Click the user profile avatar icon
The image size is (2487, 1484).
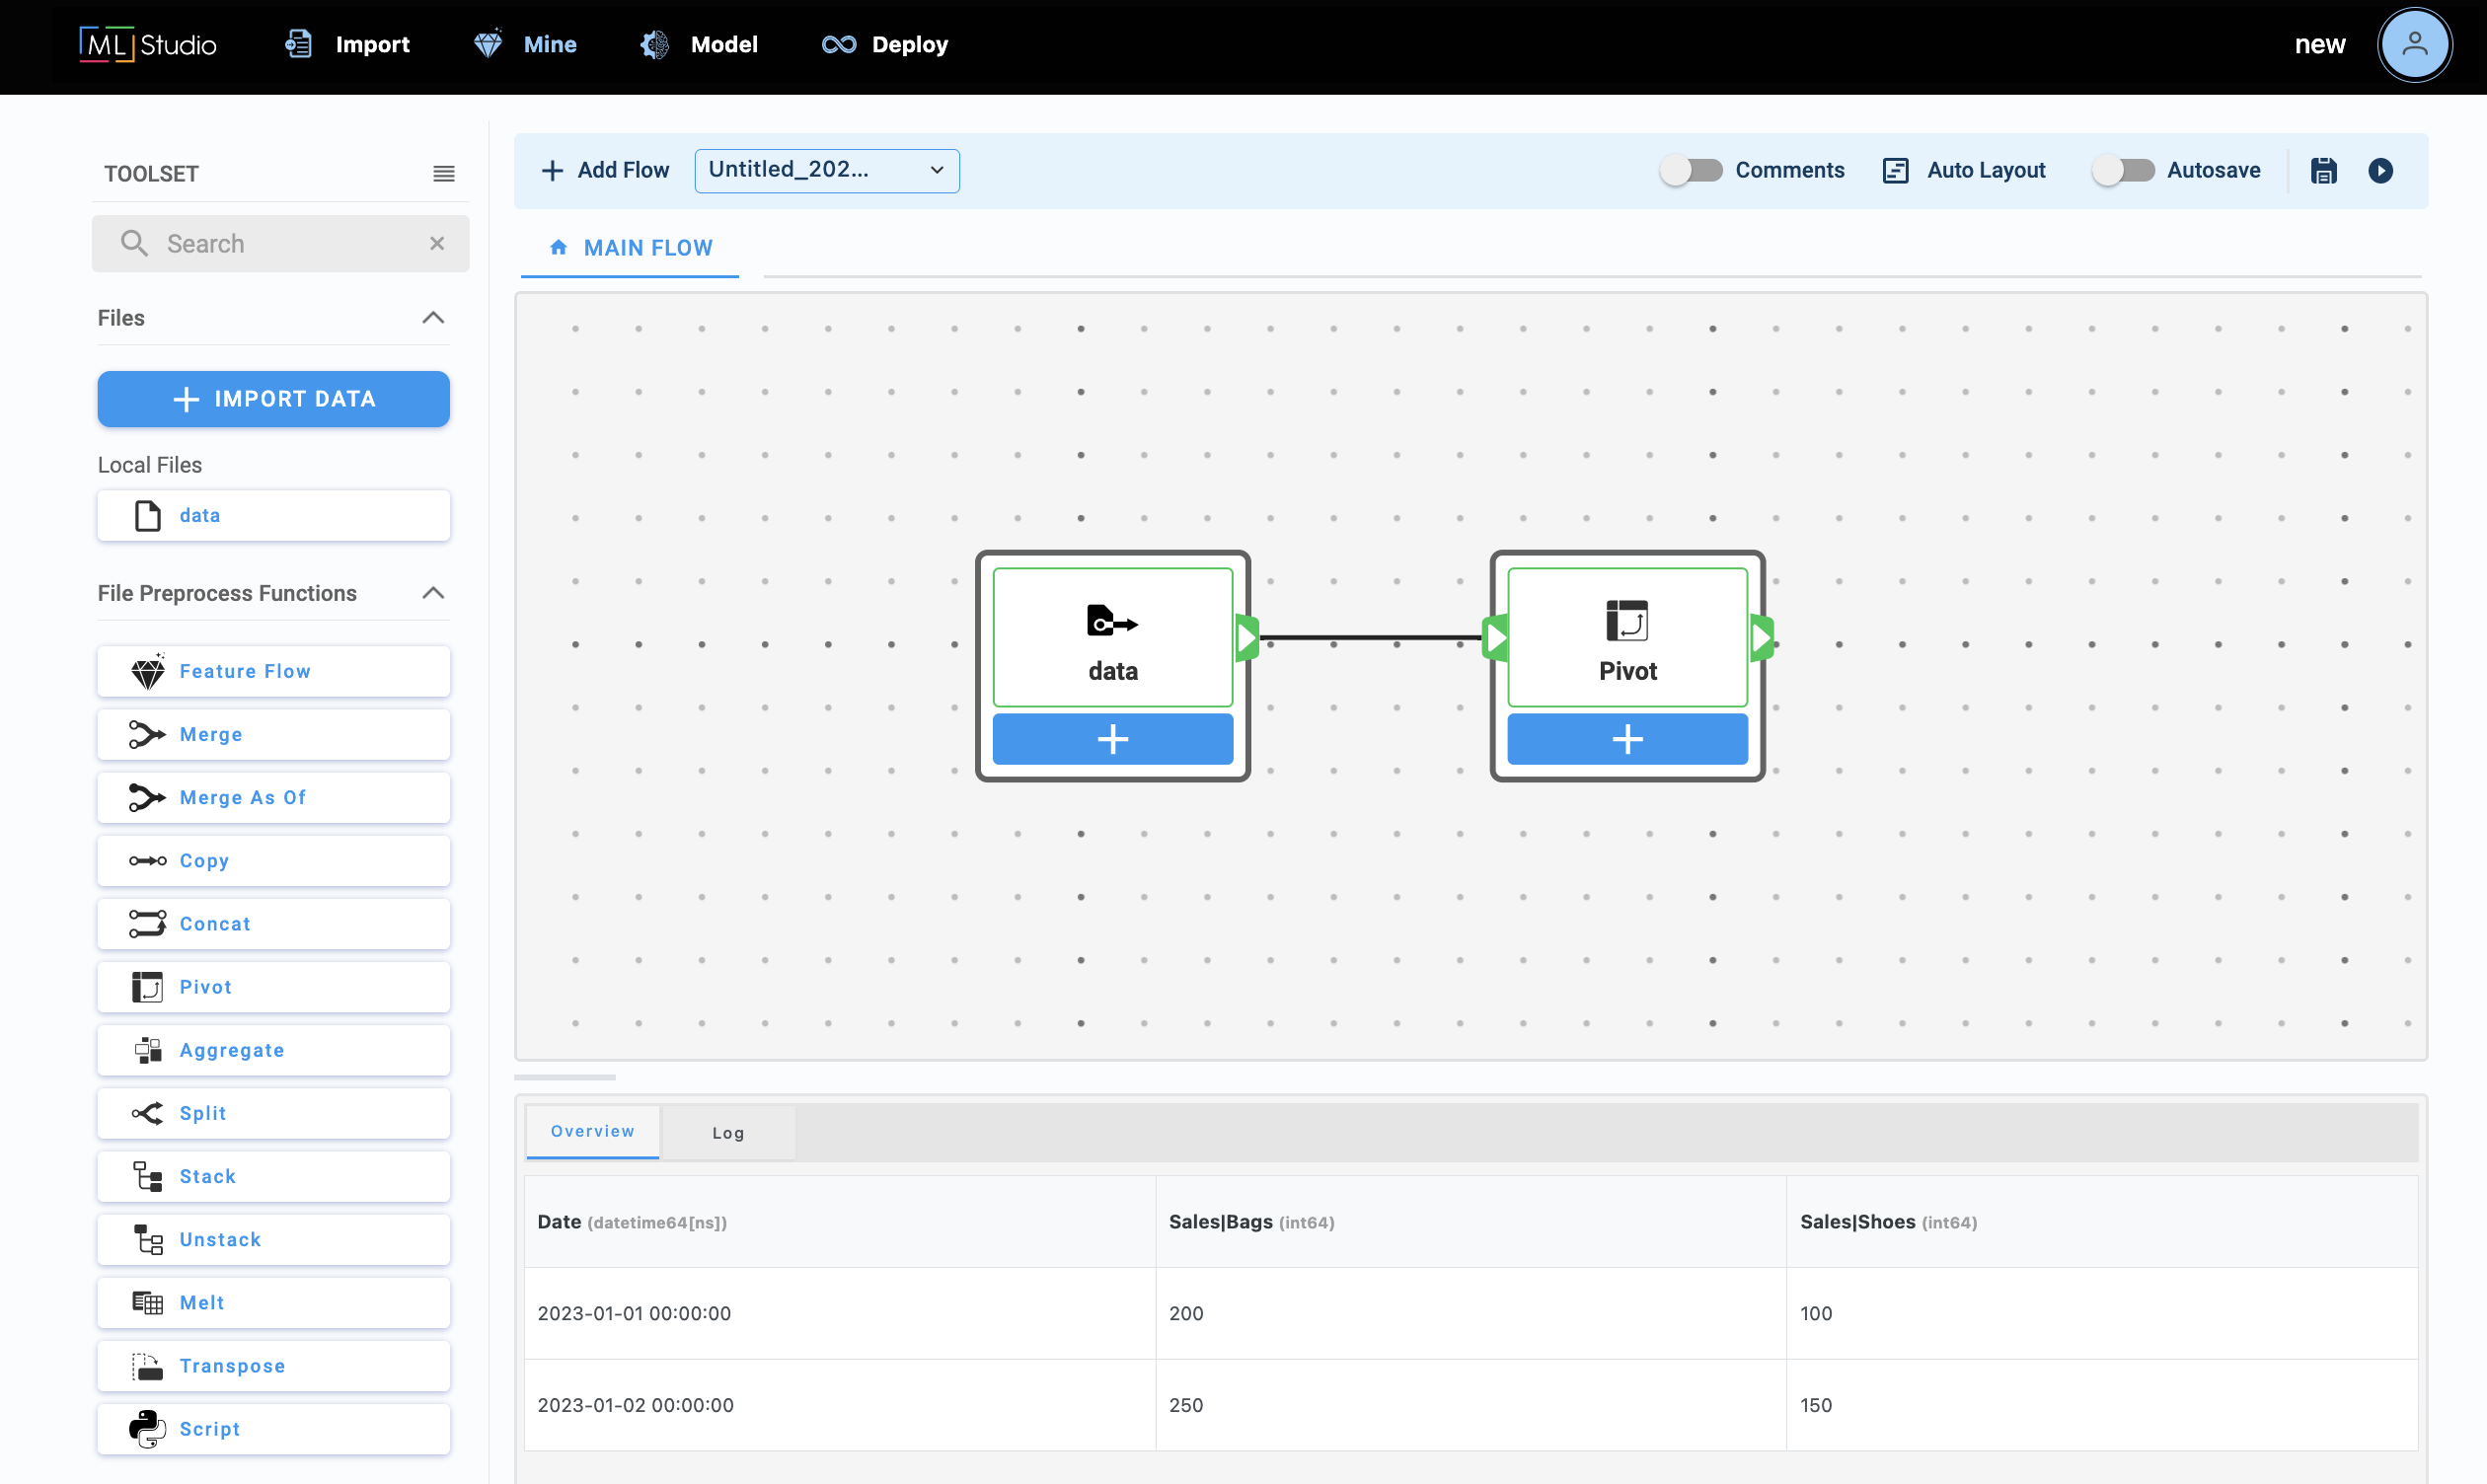2413,45
